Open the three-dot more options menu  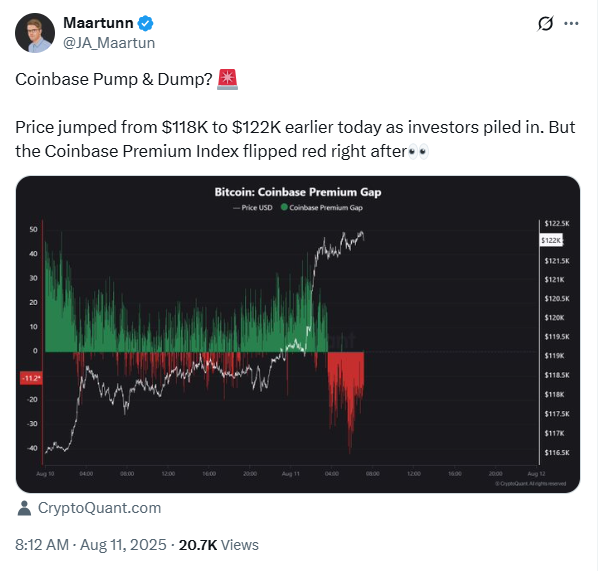tap(572, 23)
